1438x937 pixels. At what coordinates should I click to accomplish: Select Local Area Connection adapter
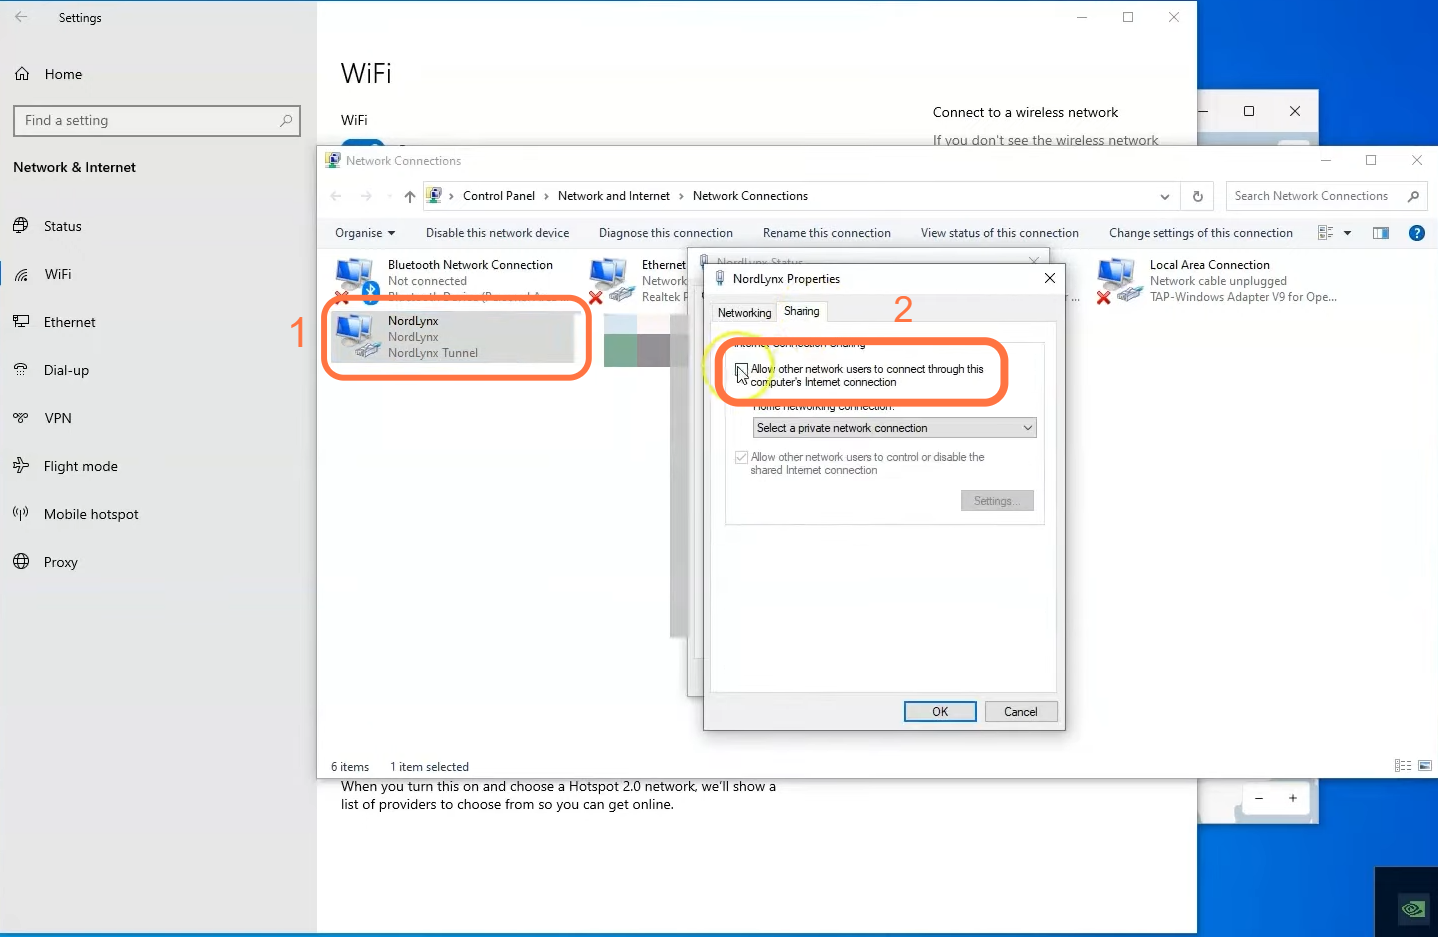click(1216, 280)
